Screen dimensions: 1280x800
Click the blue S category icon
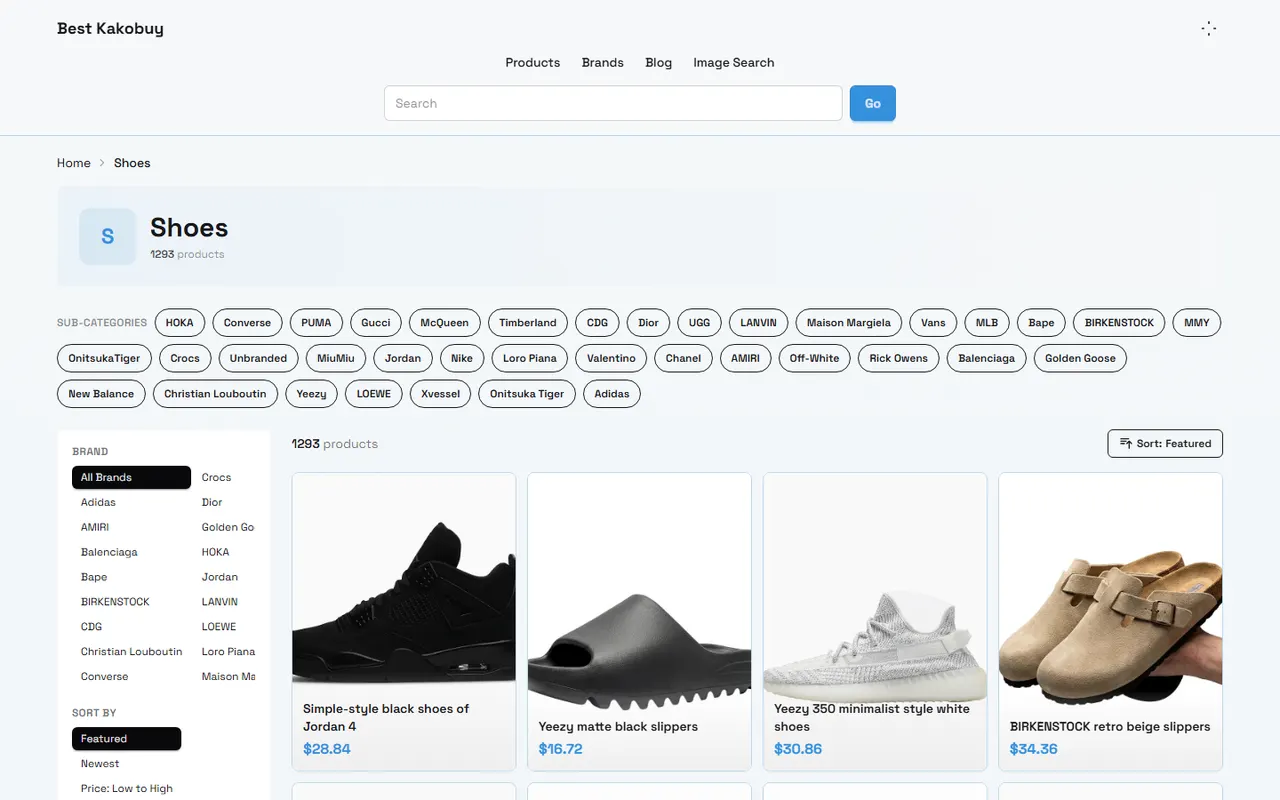click(x=108, y=237)
